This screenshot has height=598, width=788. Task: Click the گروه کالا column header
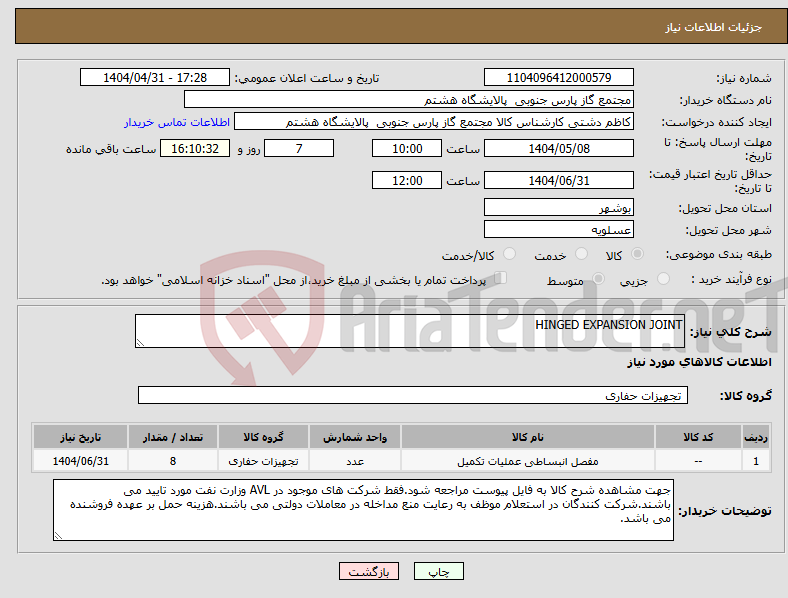coord(263,437)
